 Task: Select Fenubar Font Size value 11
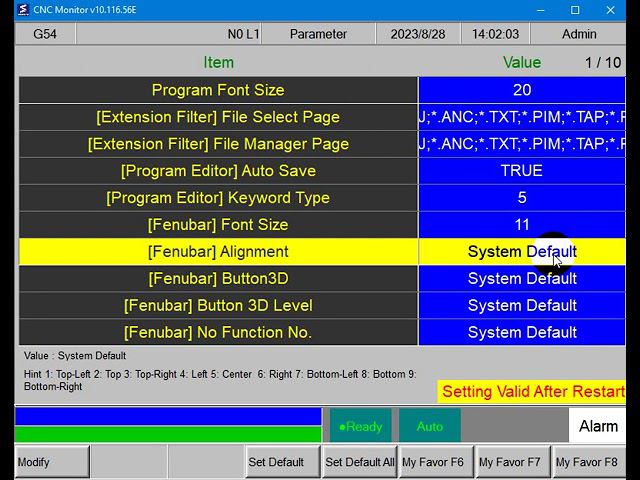tap(522, 224)
